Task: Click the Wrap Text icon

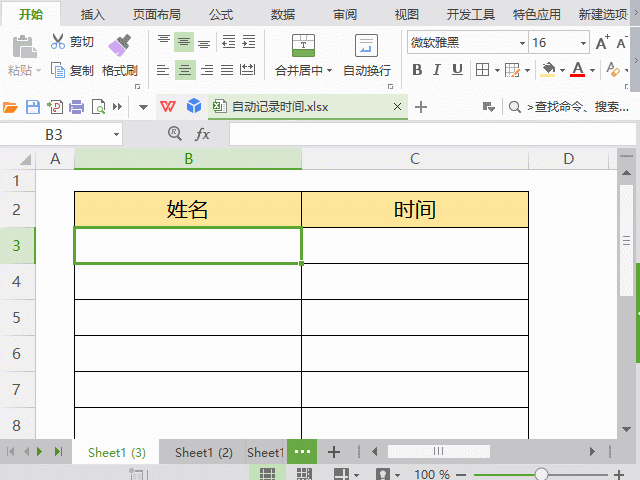Action: click(x=367, y=45)
